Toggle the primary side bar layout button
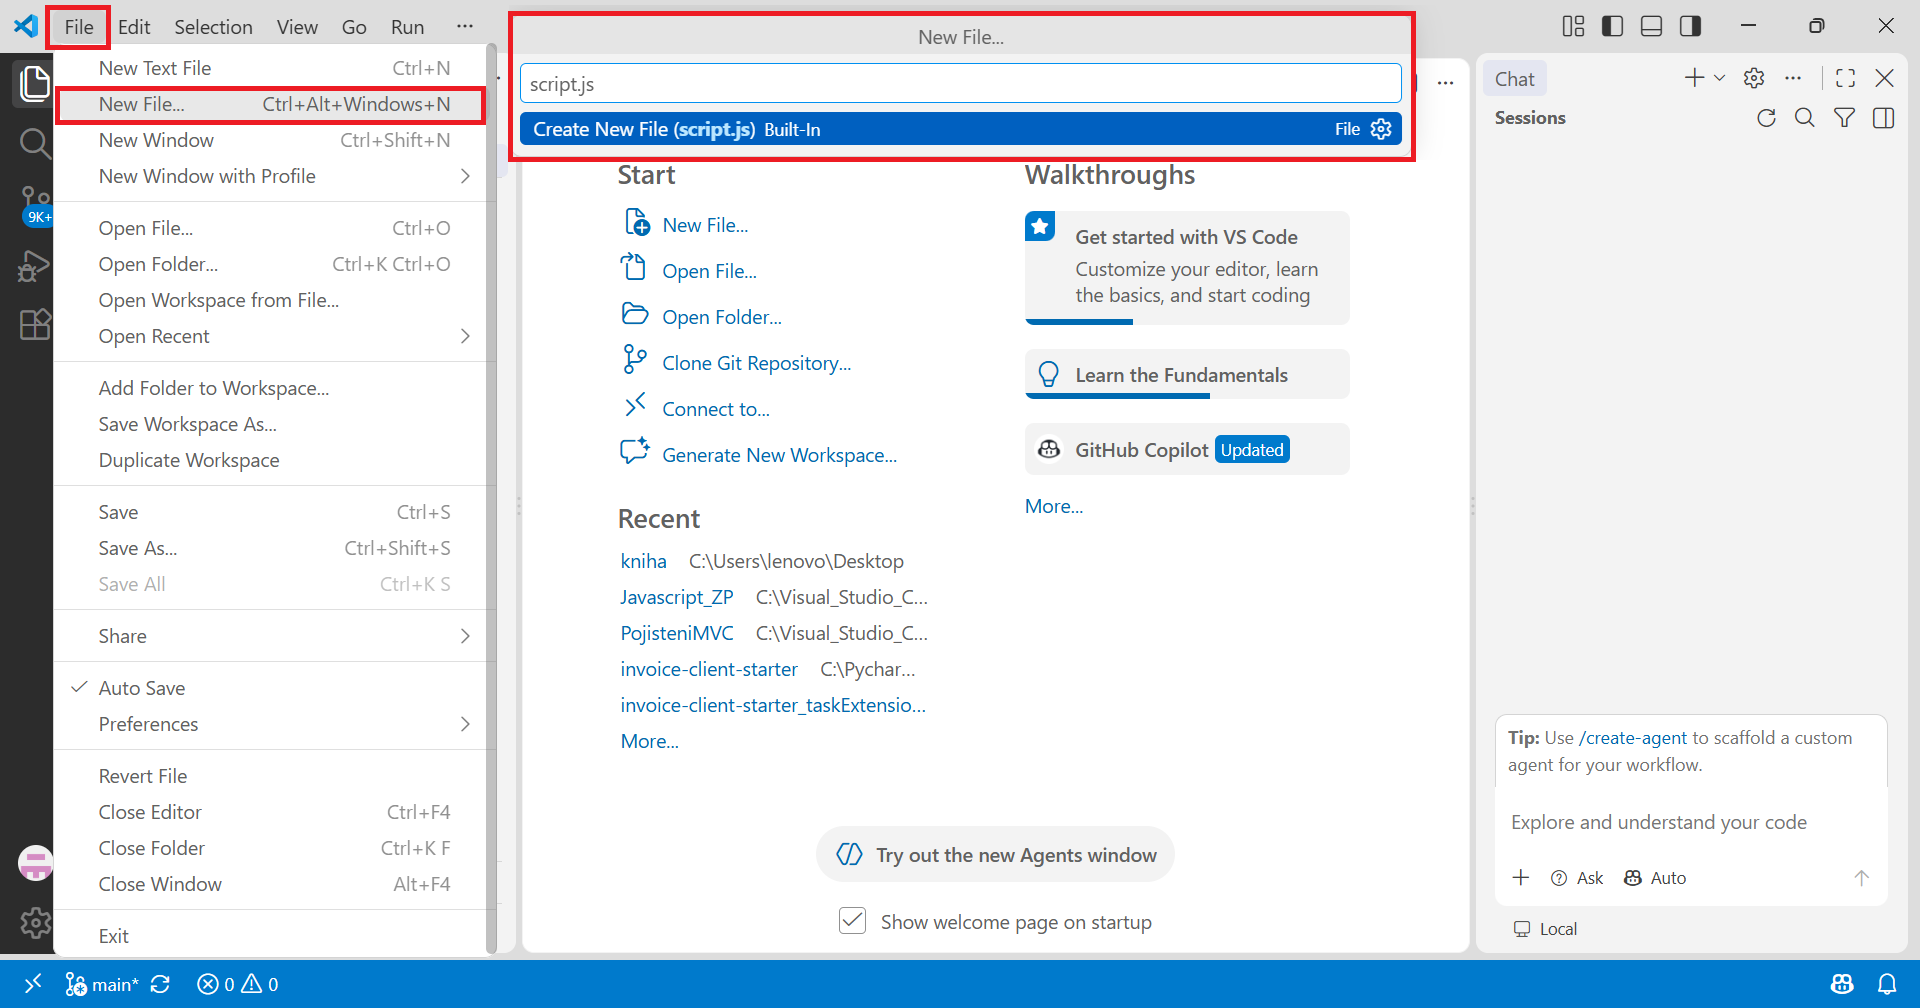 pyautogui.click(x=1612, y=26)
